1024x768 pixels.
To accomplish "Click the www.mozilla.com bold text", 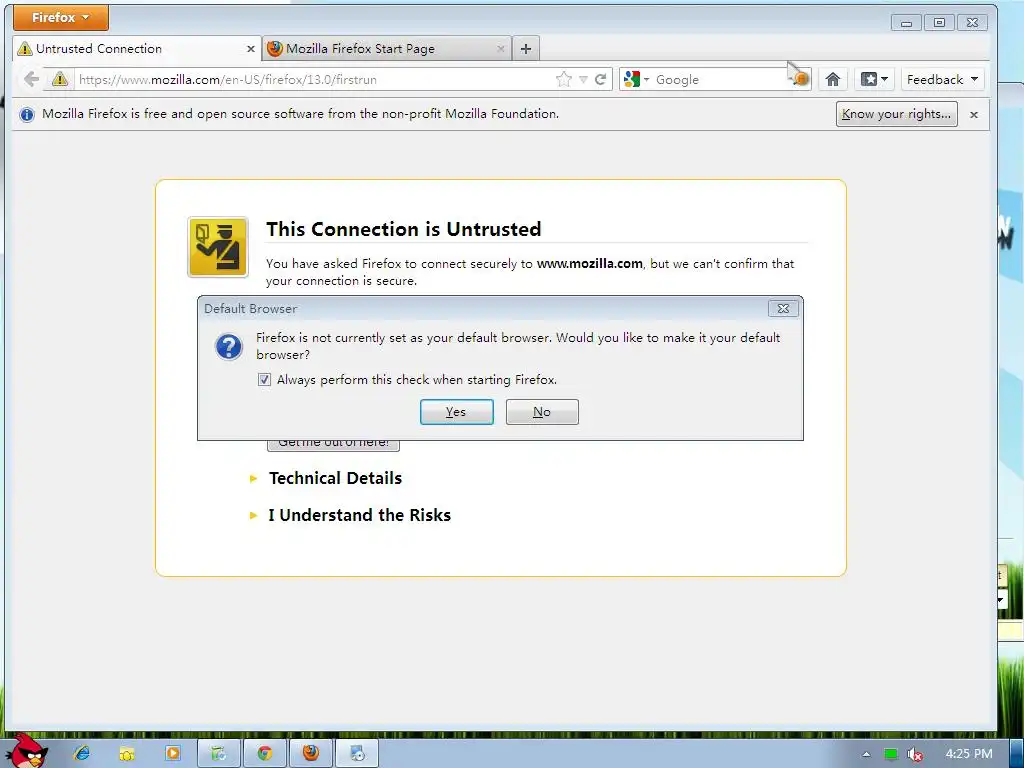I will (x=590, y=264).
